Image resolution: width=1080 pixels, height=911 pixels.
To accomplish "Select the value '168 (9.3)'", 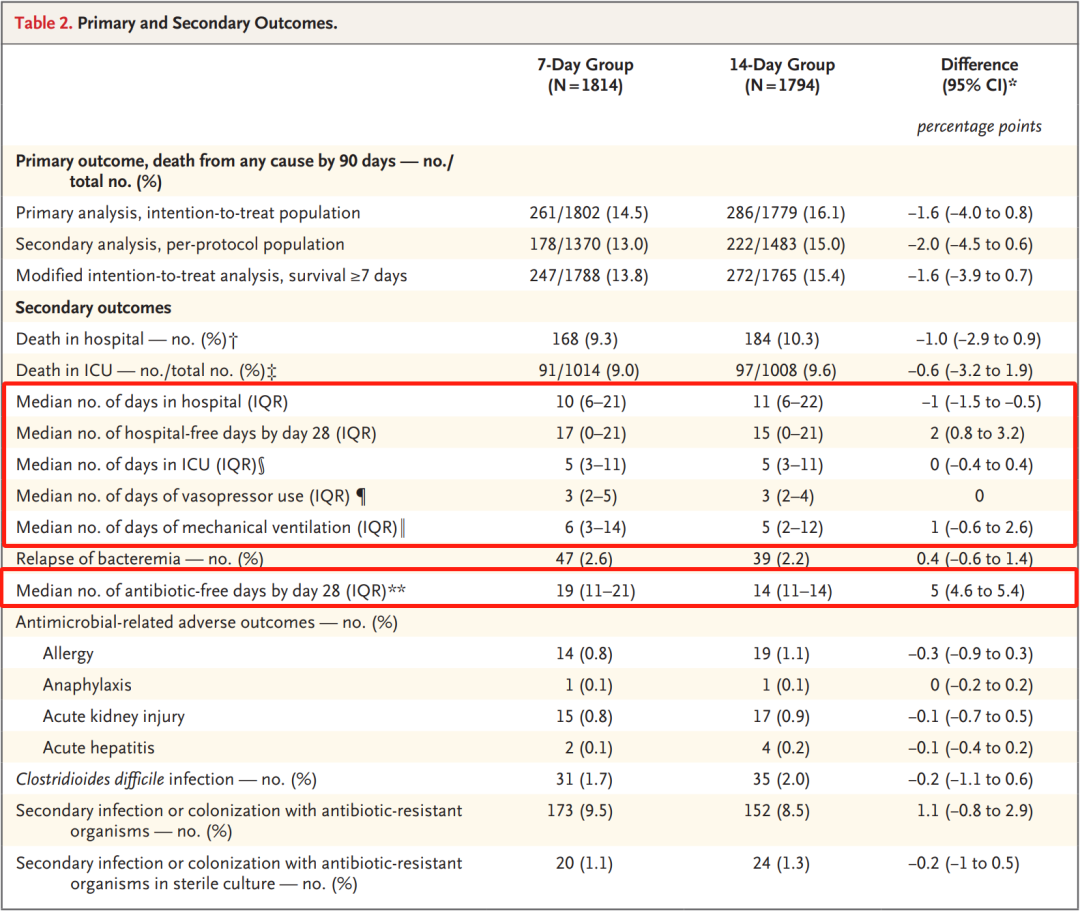I will [585, 339].
